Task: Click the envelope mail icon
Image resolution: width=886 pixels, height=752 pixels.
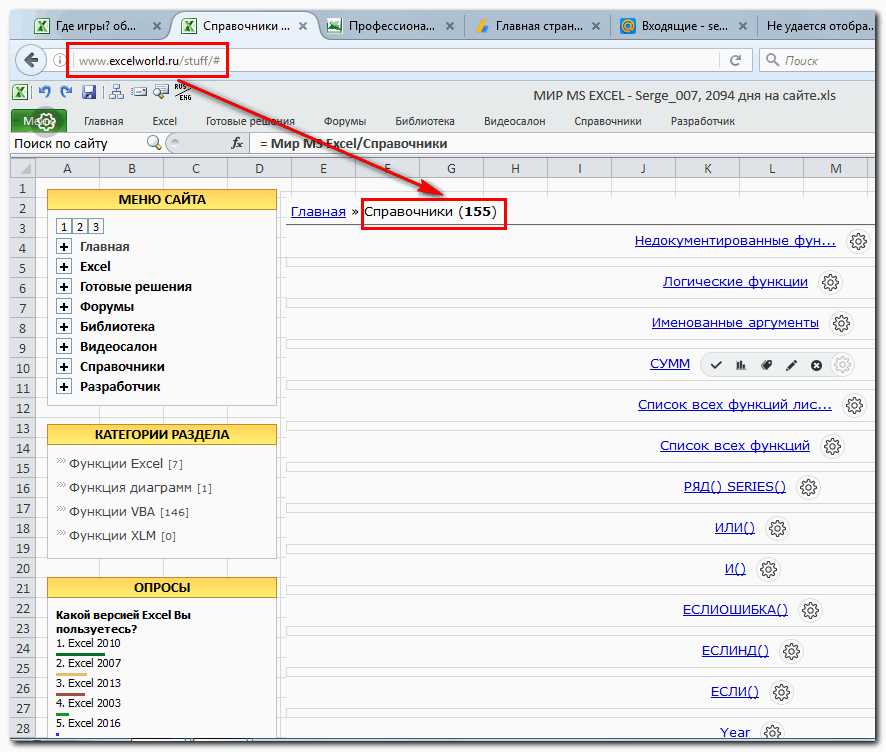Action: (139, 92)
